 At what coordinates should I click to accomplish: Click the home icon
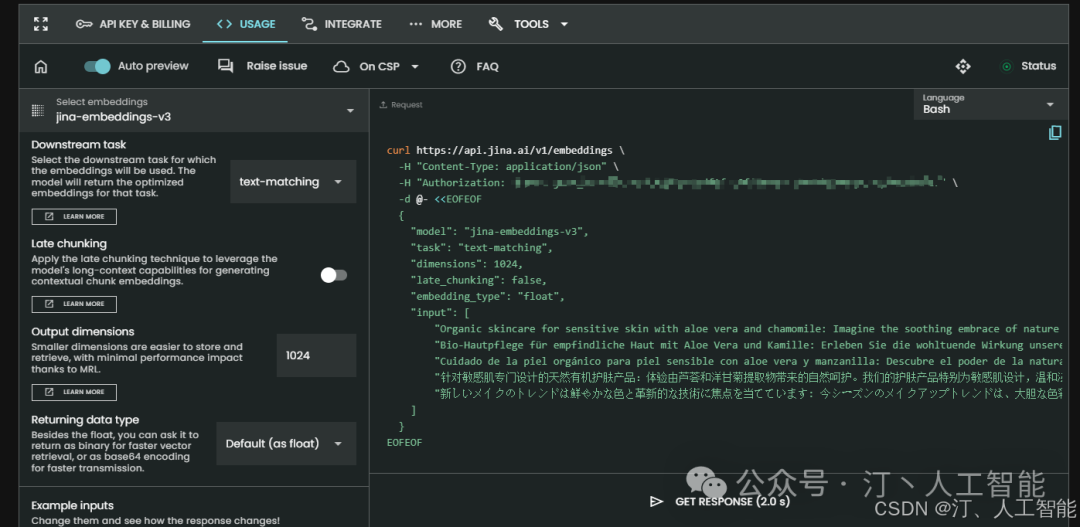point(41,67)
